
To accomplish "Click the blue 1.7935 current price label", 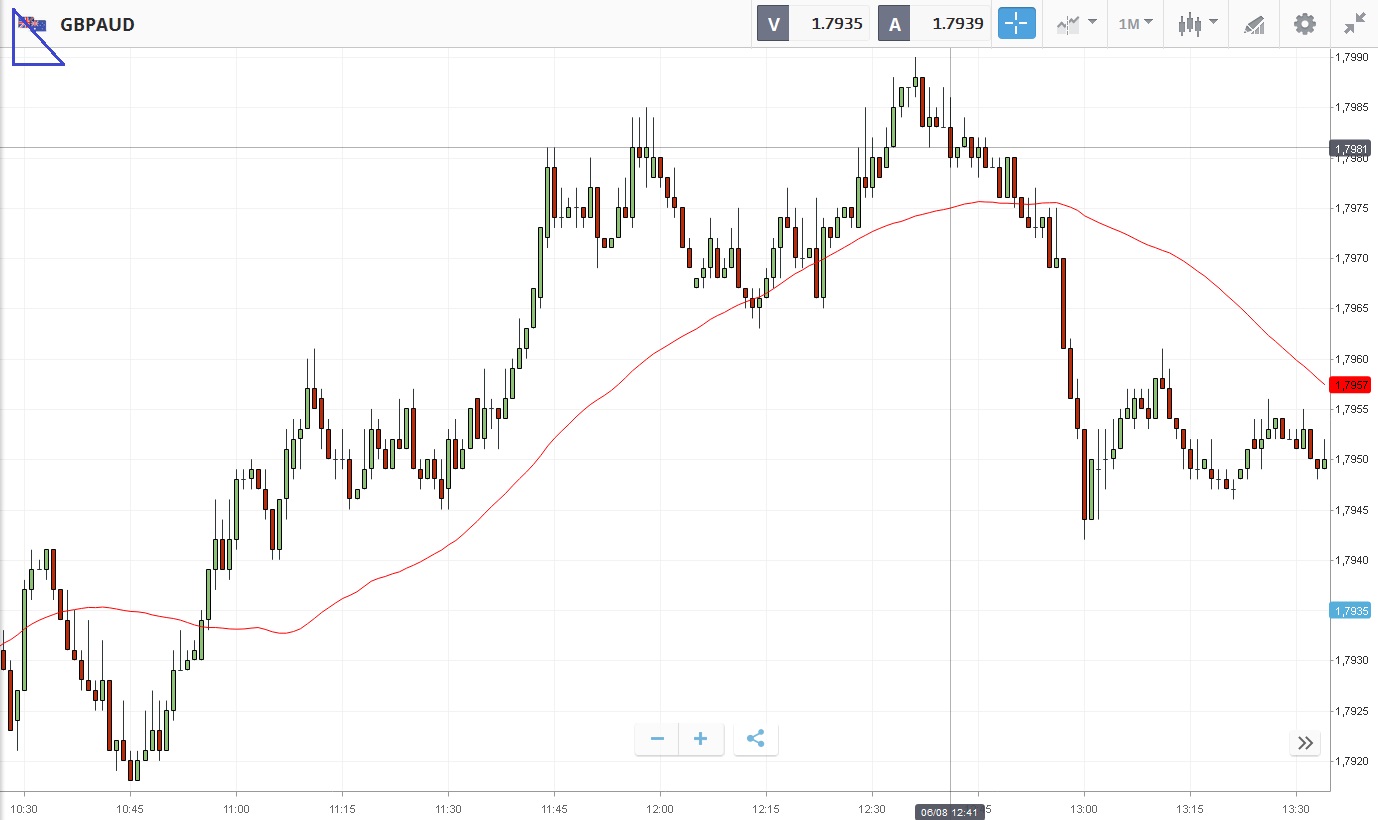I will point(1350,611).
